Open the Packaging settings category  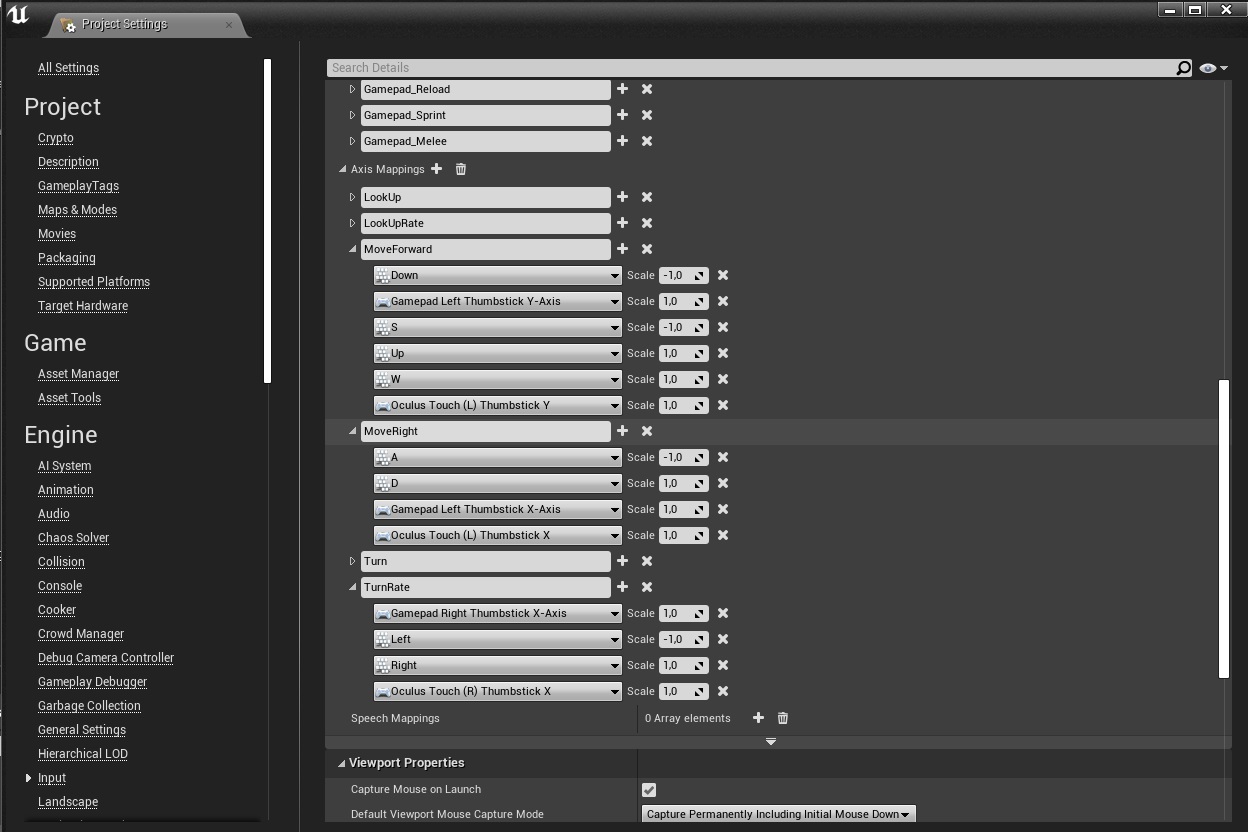pos(67,258)
